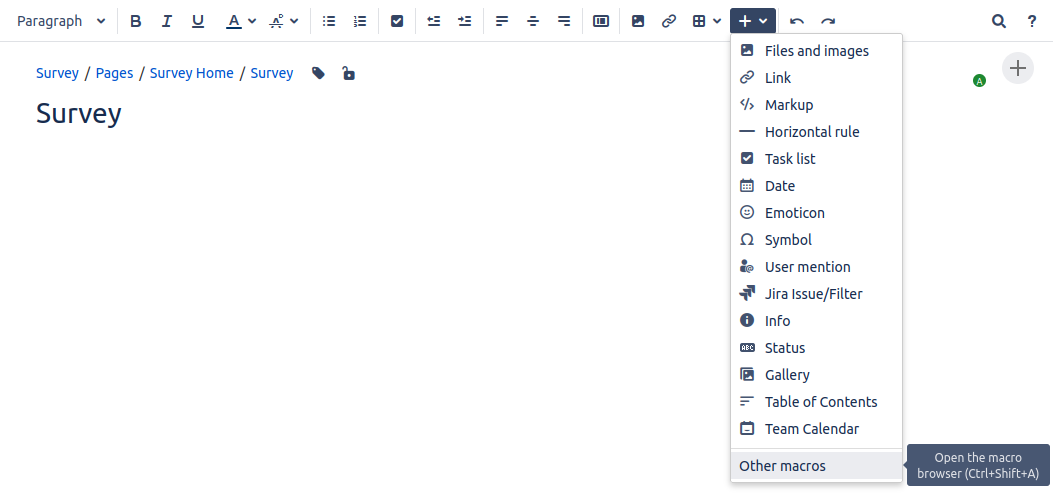Click the numbered list icon

coord(360,21)
